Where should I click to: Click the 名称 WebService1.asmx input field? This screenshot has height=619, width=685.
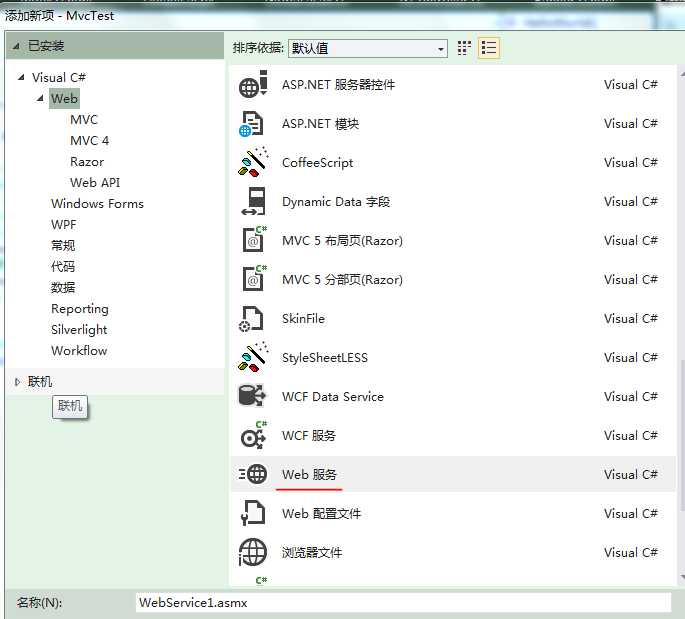(x=403, y=603)
